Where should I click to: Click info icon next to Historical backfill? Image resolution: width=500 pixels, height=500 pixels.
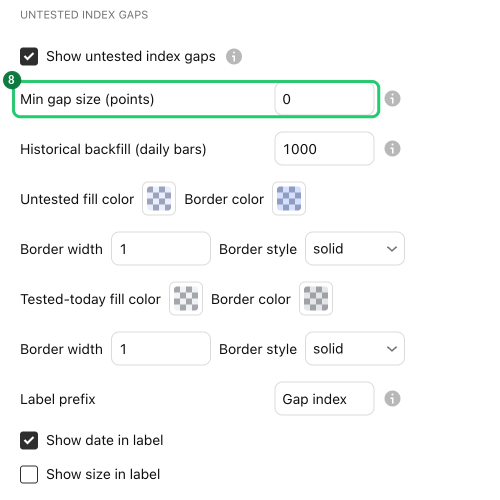click(392, 149)
